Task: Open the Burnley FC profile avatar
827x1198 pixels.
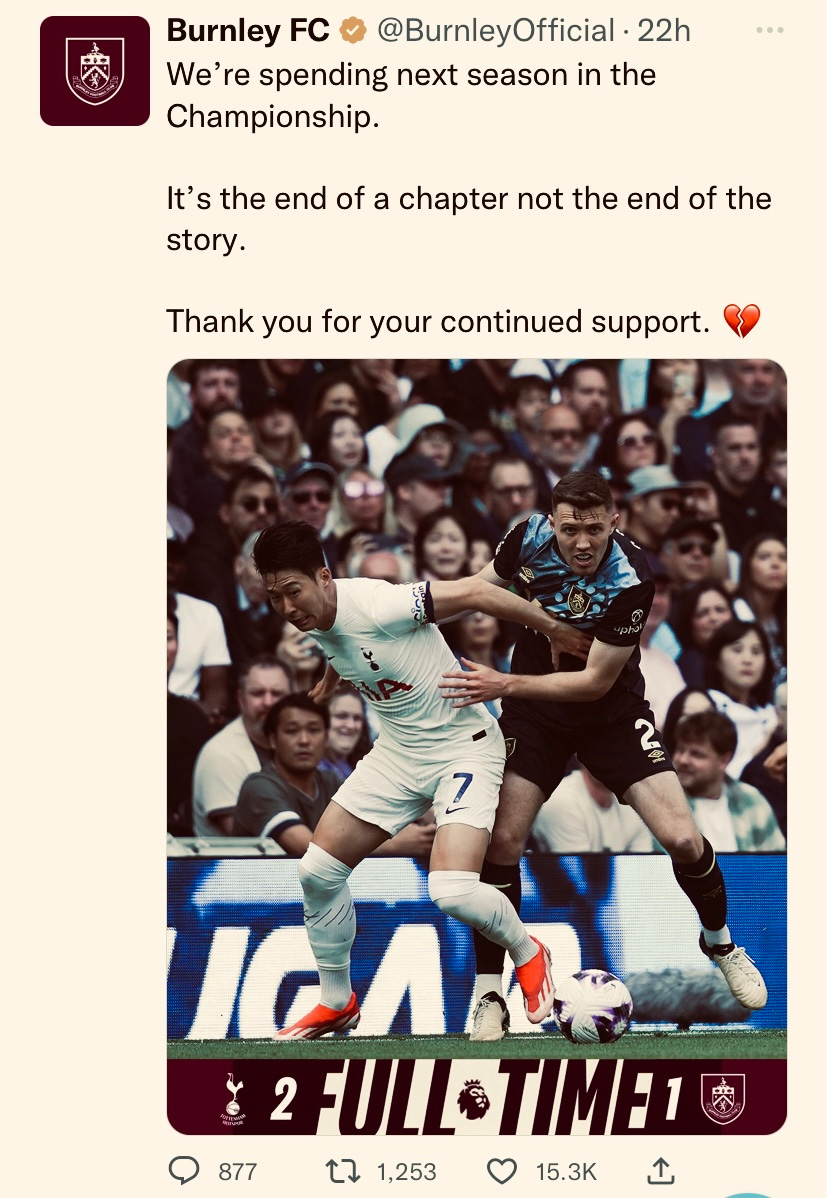Action: point(95,71)
